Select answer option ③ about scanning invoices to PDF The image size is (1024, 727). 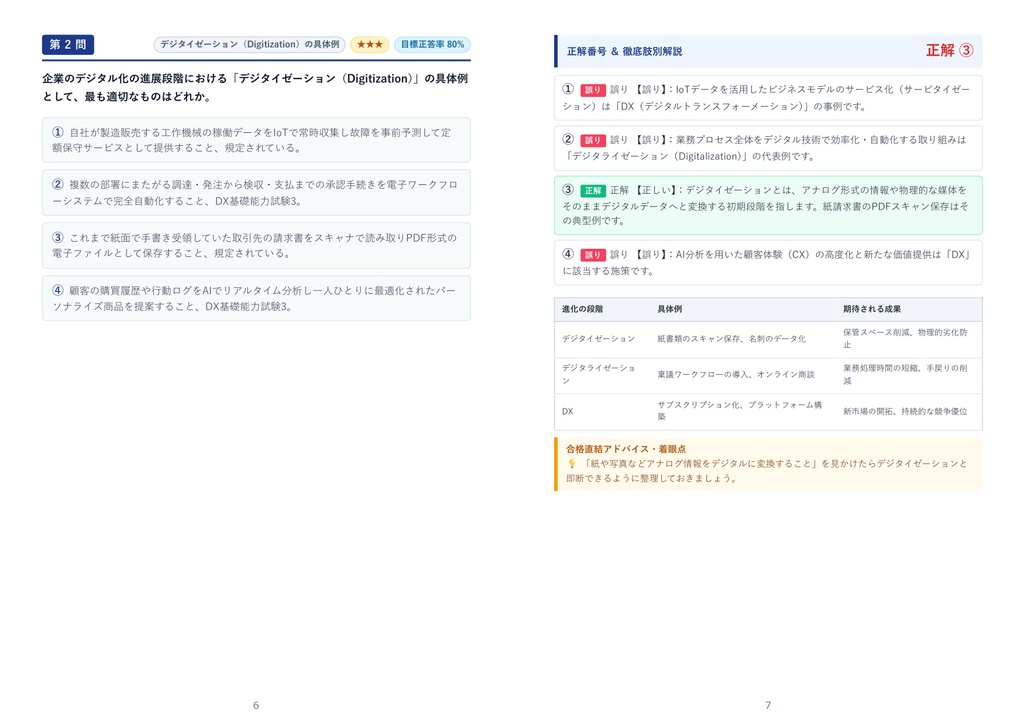pyautogui.click(x=256, y=246)
